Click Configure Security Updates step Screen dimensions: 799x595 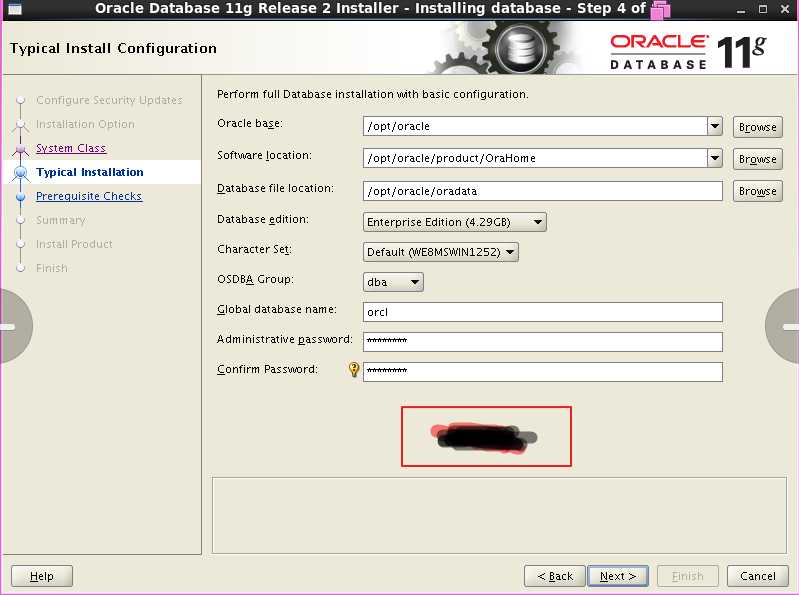pyautogui.click(x=109, y=100)
